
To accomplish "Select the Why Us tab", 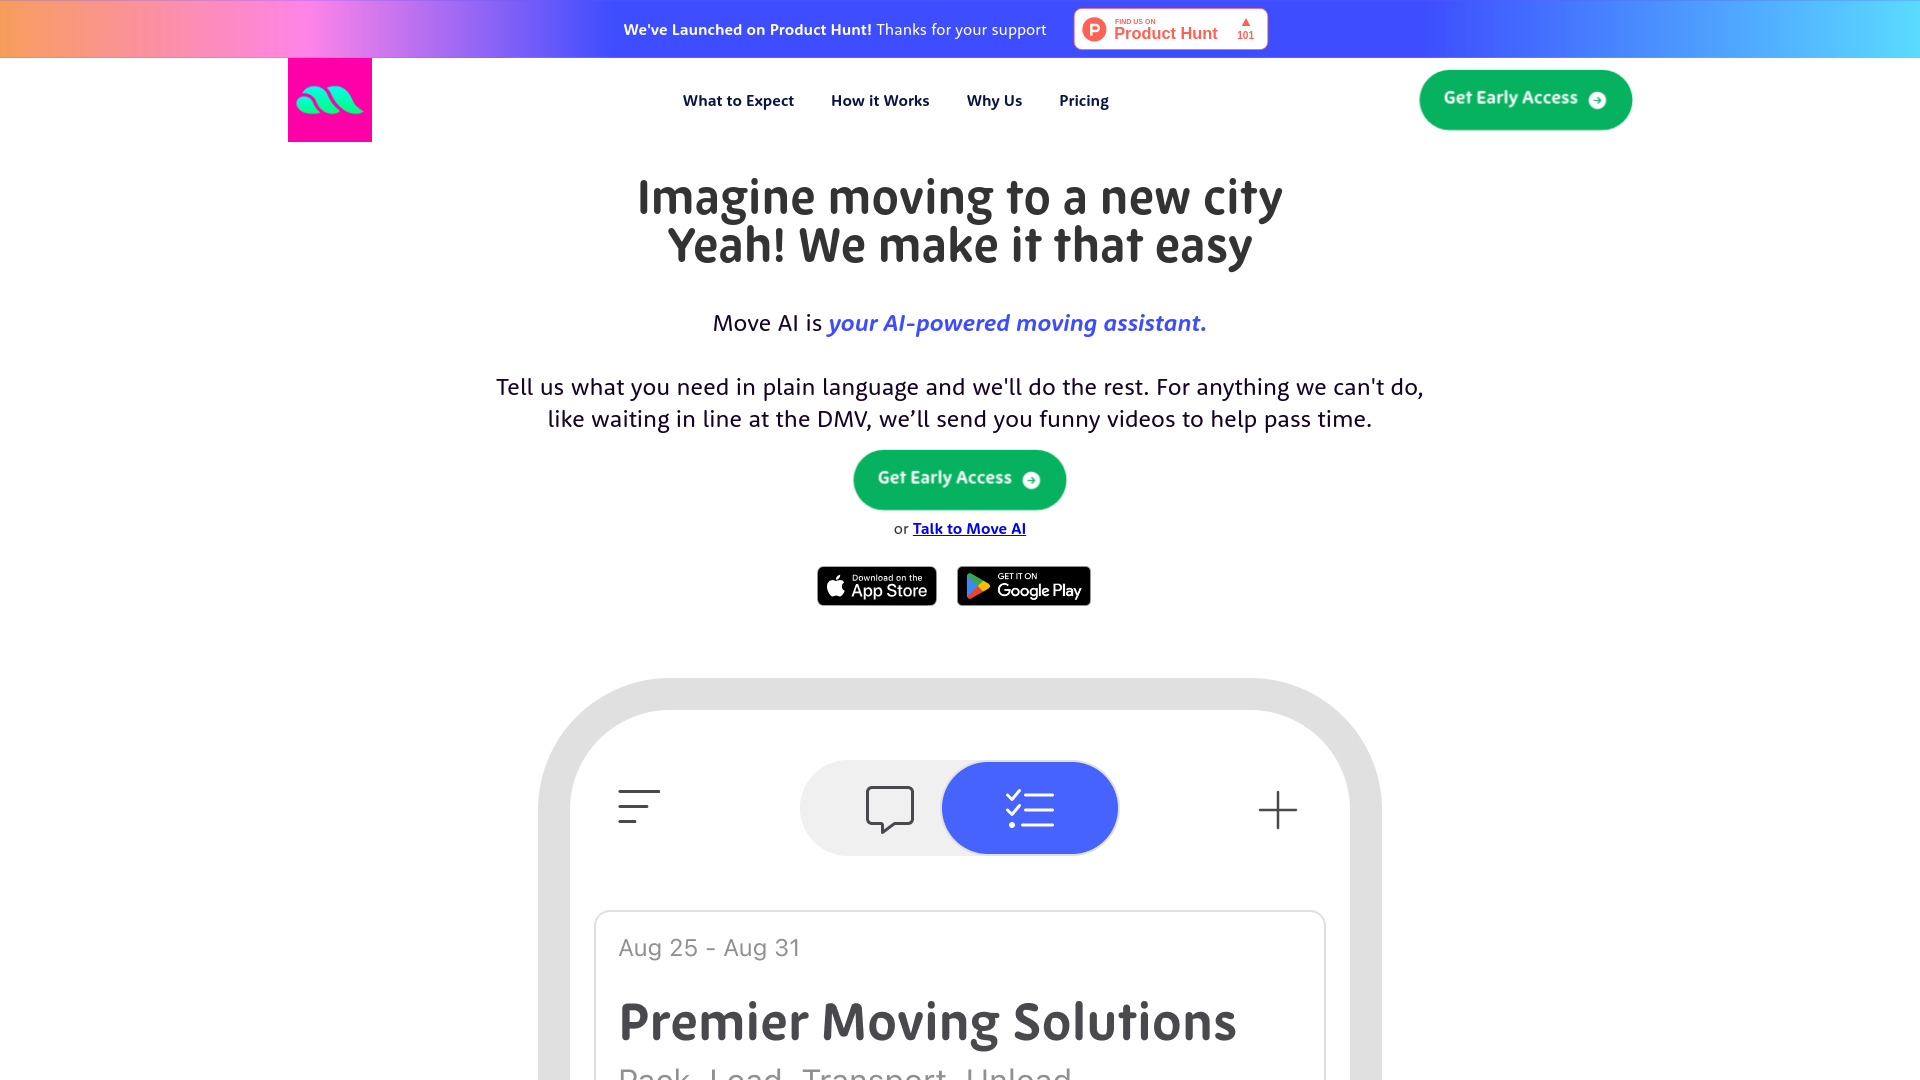I will click(994, 100).
